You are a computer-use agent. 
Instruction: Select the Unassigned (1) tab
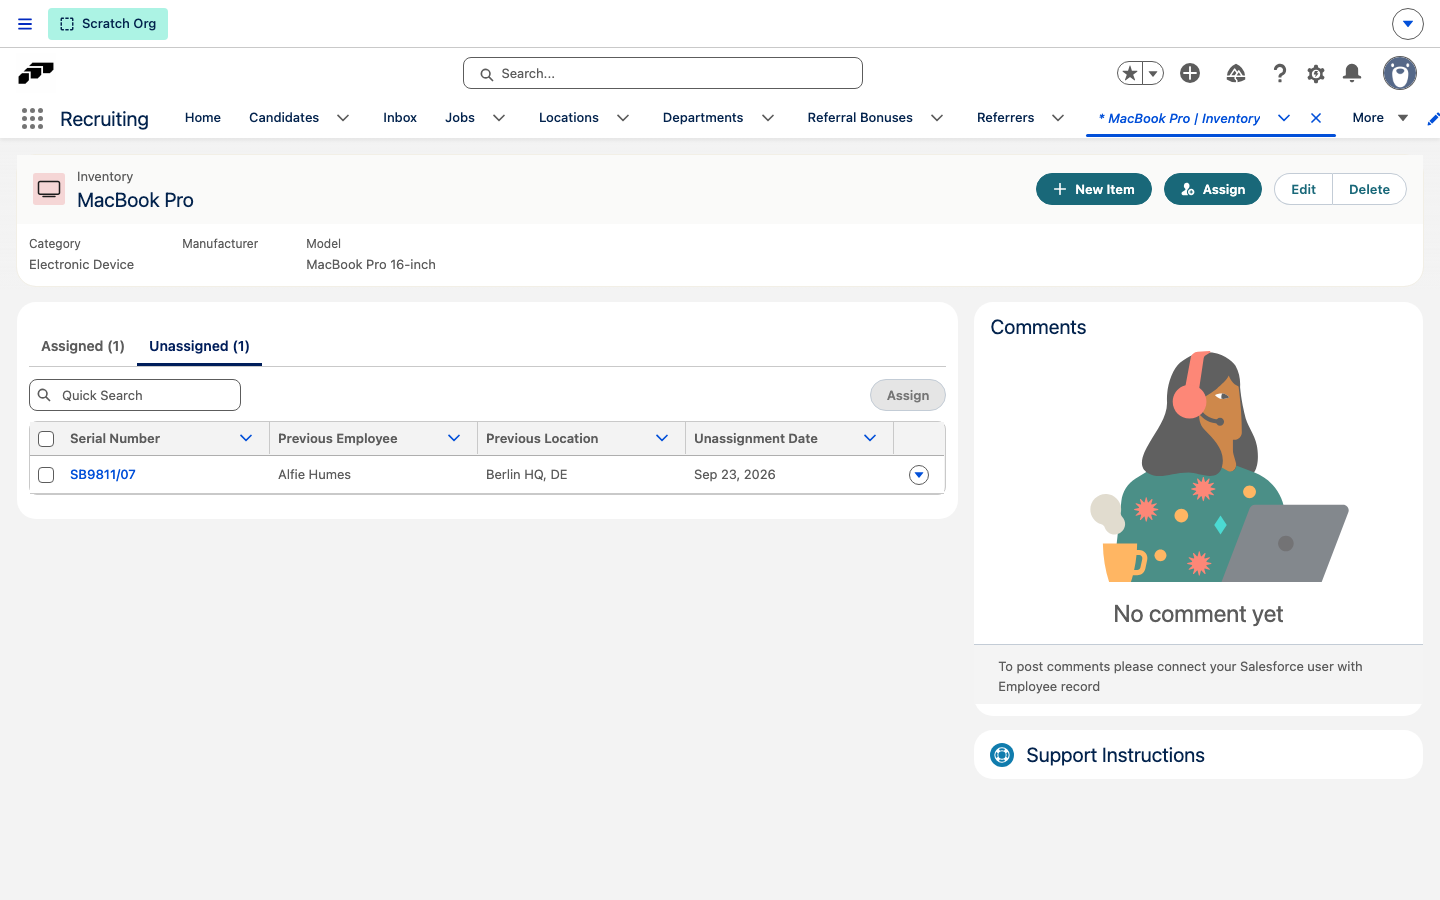[199, 346]
